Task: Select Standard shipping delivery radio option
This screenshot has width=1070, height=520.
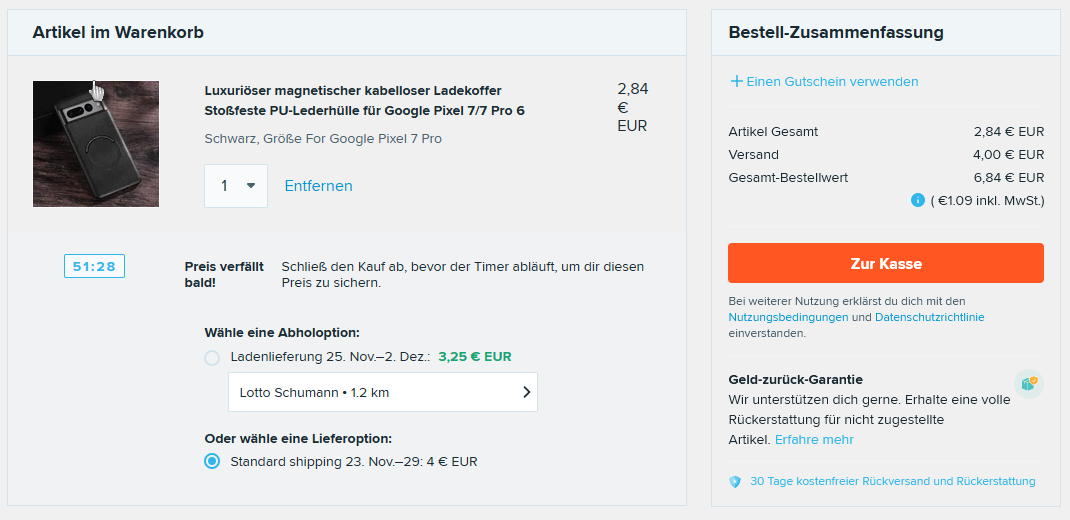Action: click(212, 461)
